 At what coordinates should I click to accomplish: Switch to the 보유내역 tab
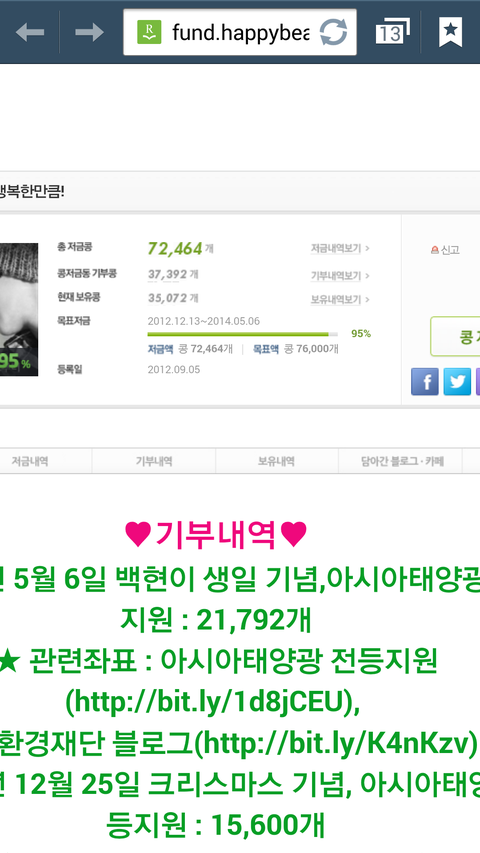[x=277, y=461]
